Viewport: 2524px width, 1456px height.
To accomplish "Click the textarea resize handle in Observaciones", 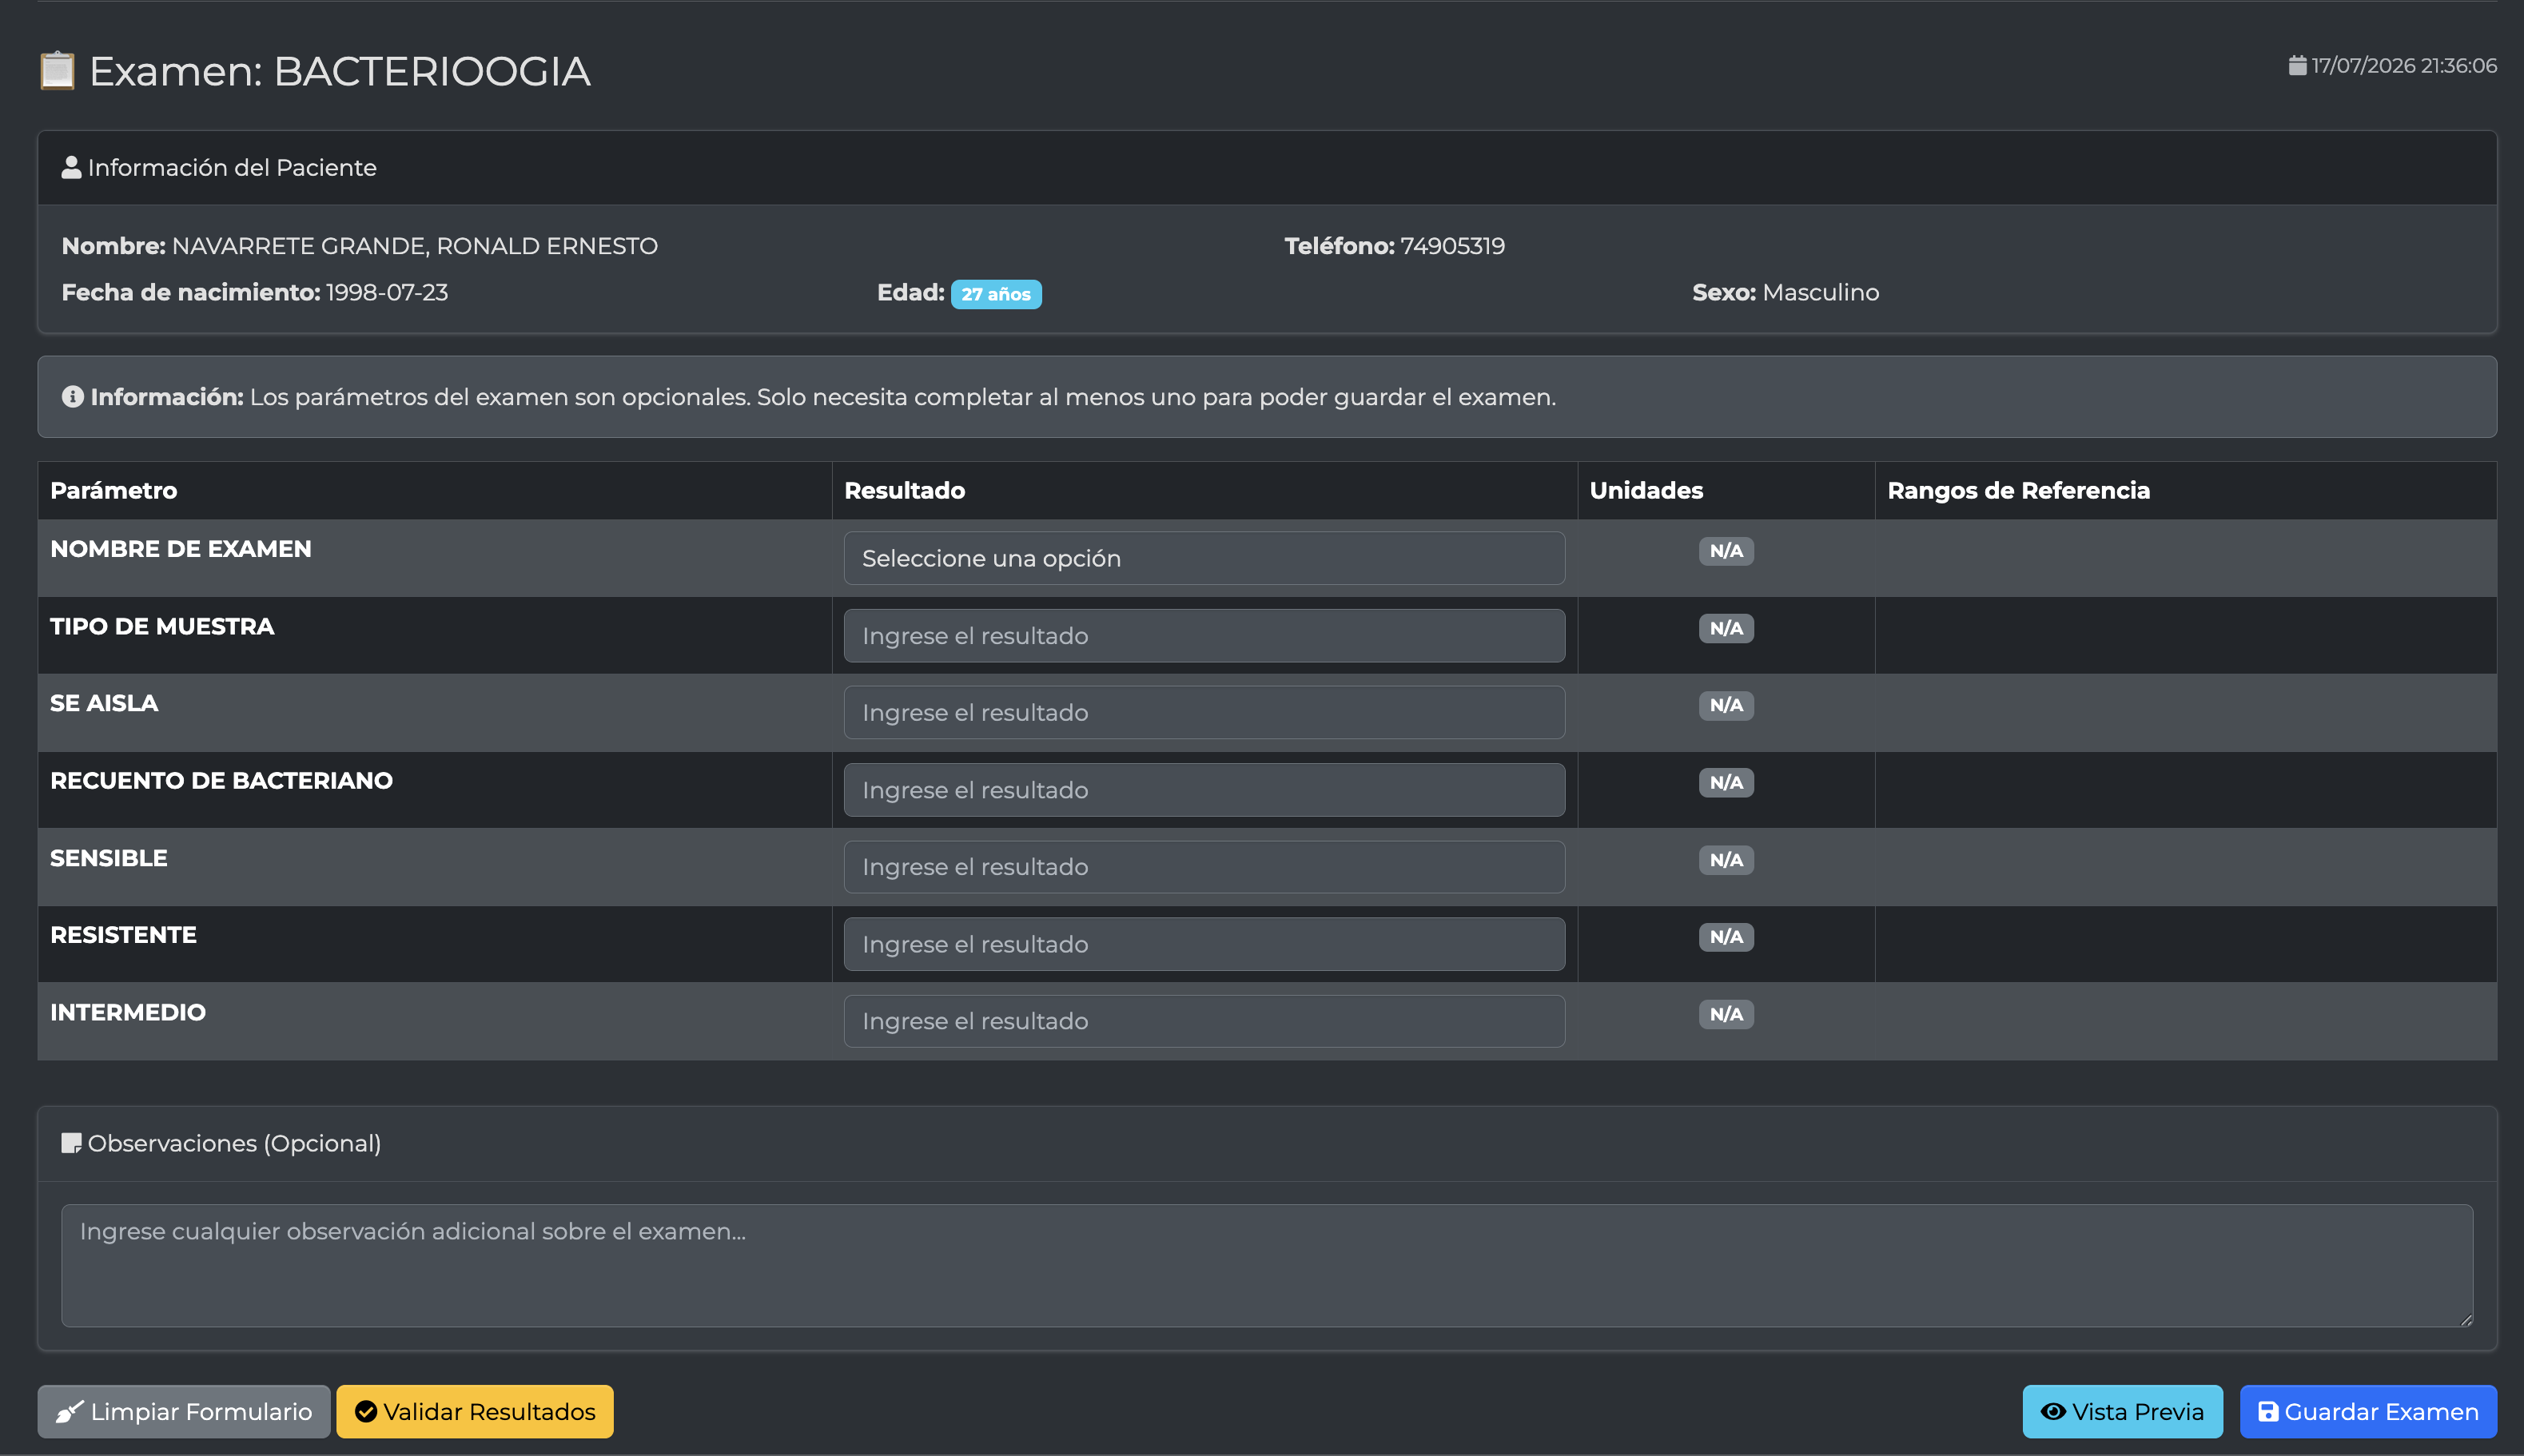I will click(x=2466, y=1319).
